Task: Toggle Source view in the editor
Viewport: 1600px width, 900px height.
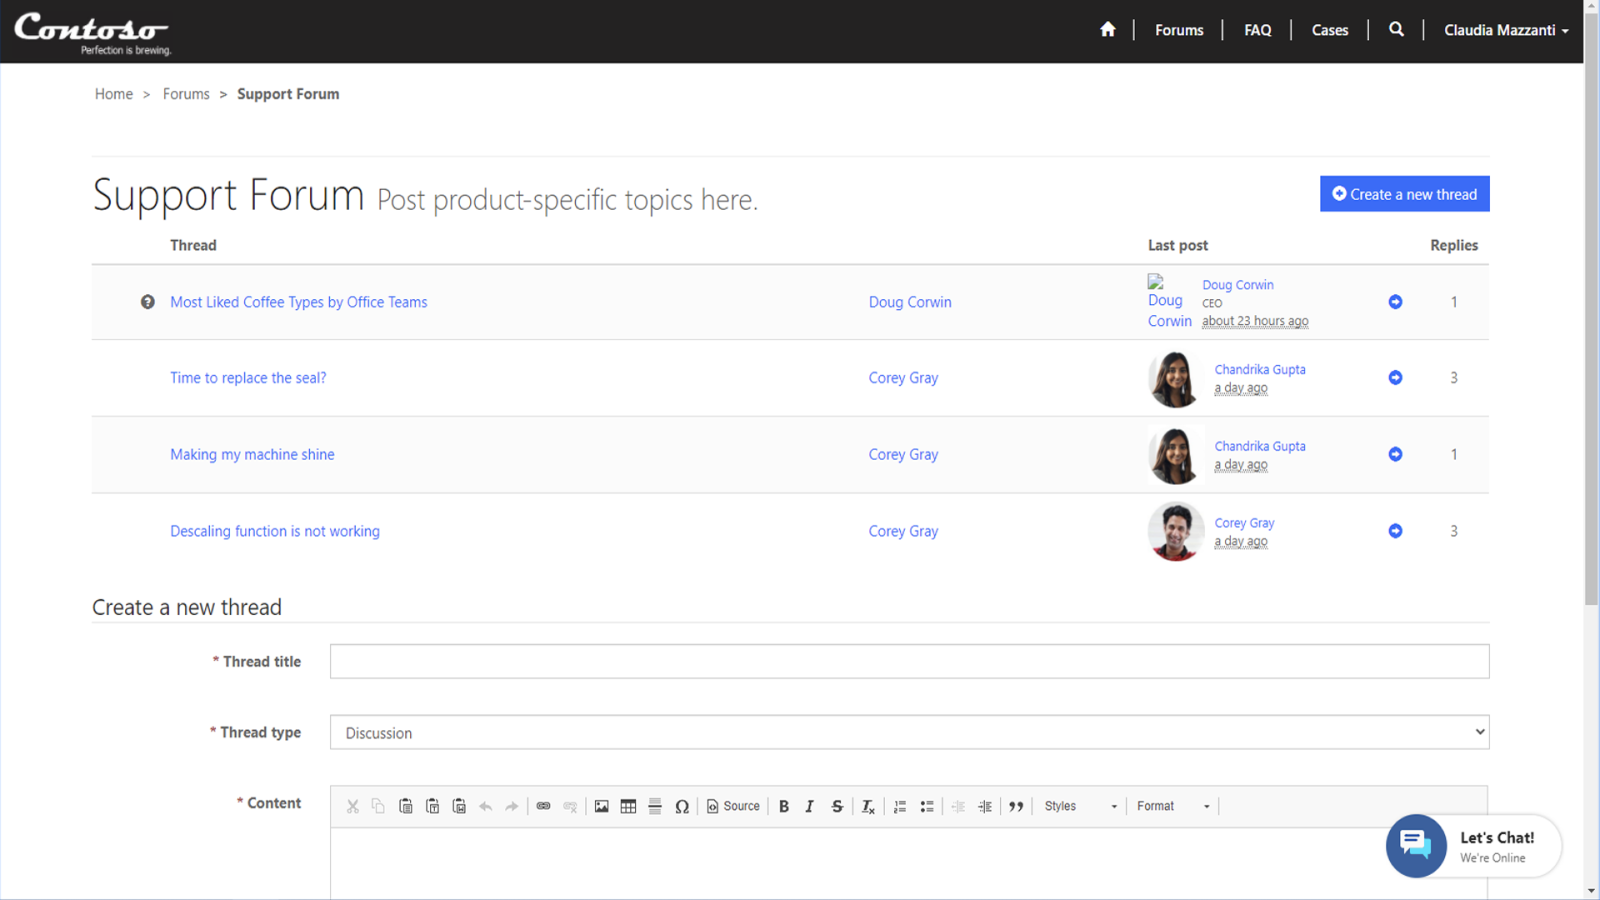Action: [x=733, y=806]
